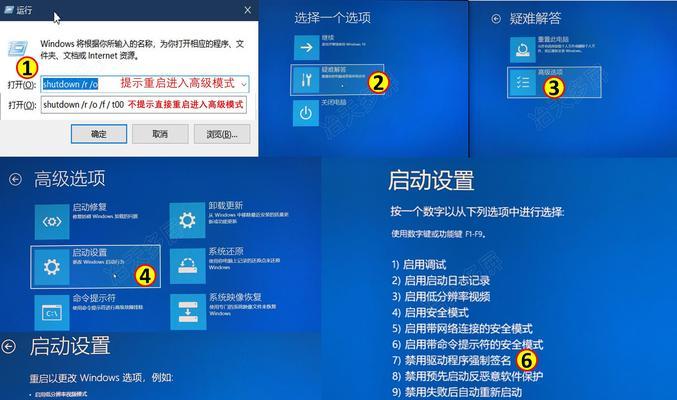This screenshot has width=677, height=400.
Task: Click the 按一个数字以从下列选项中进行选择 instruction
Action: pos(478,212)
